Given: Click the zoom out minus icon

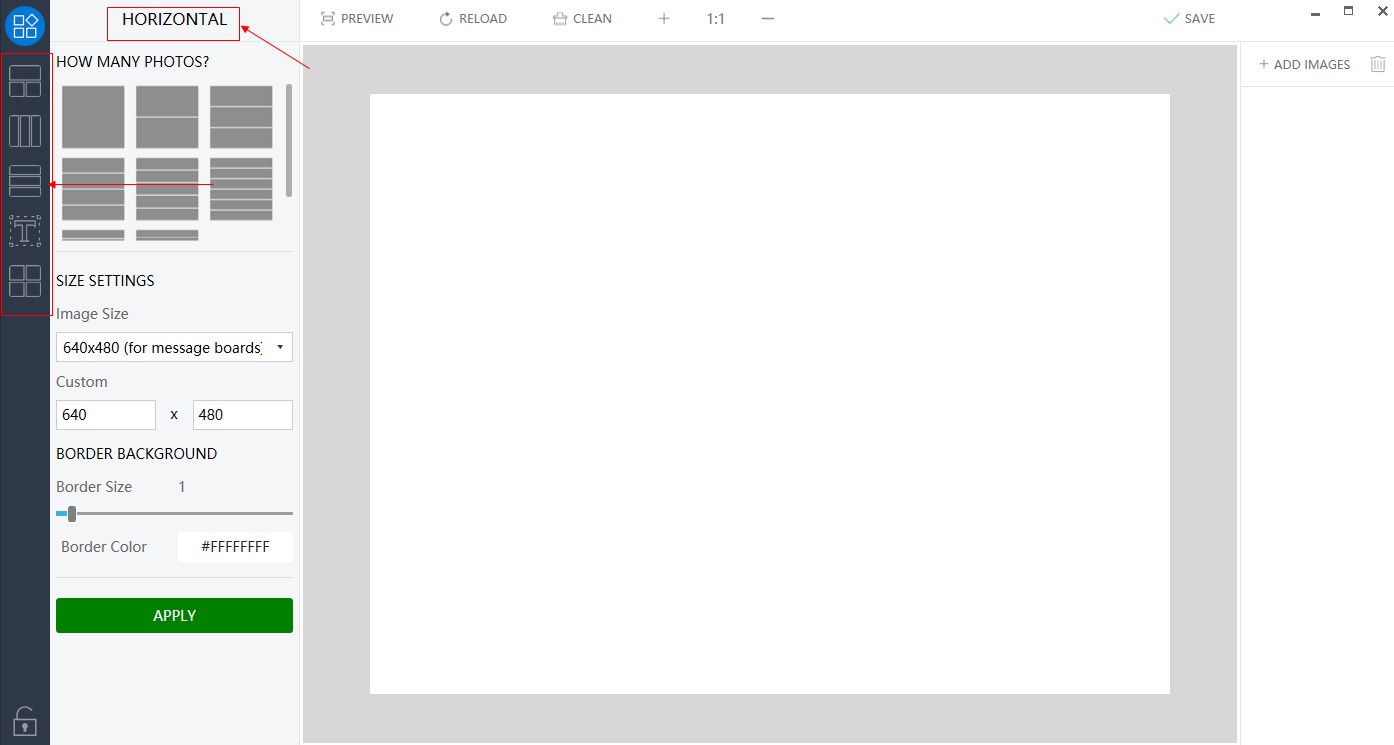Looking at the screenshot, I should [x=767, y=18].
